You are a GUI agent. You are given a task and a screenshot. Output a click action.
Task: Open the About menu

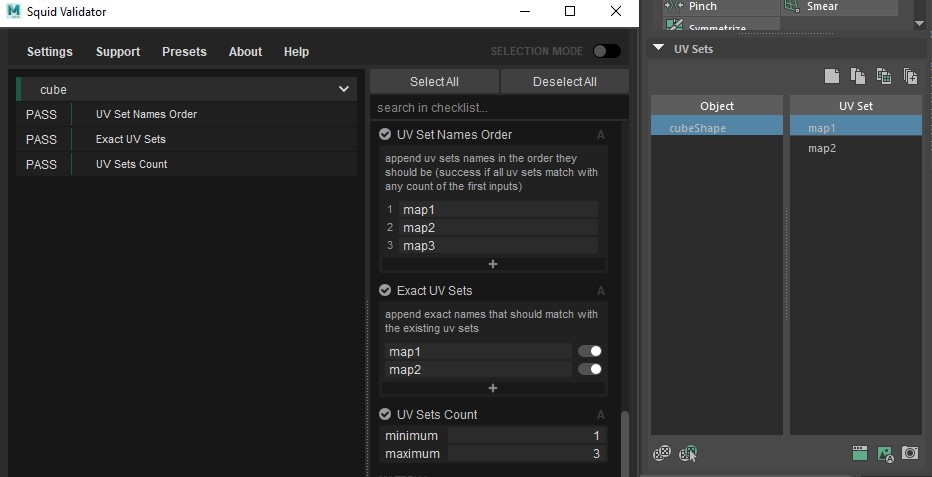tap(245, 52)
